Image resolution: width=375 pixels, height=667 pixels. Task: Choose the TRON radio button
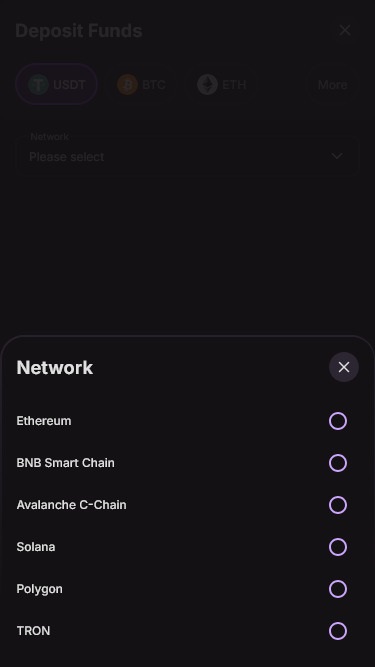click(338, 631)
